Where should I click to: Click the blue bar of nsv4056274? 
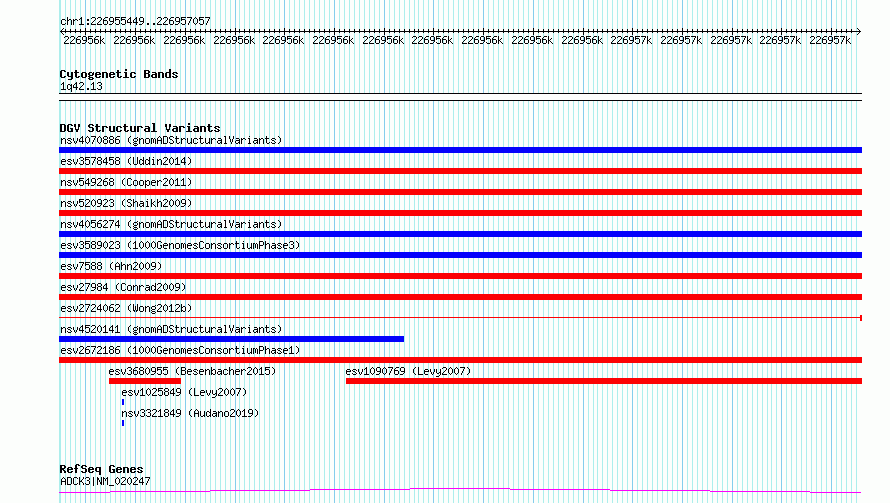click(x=460, y=234)
